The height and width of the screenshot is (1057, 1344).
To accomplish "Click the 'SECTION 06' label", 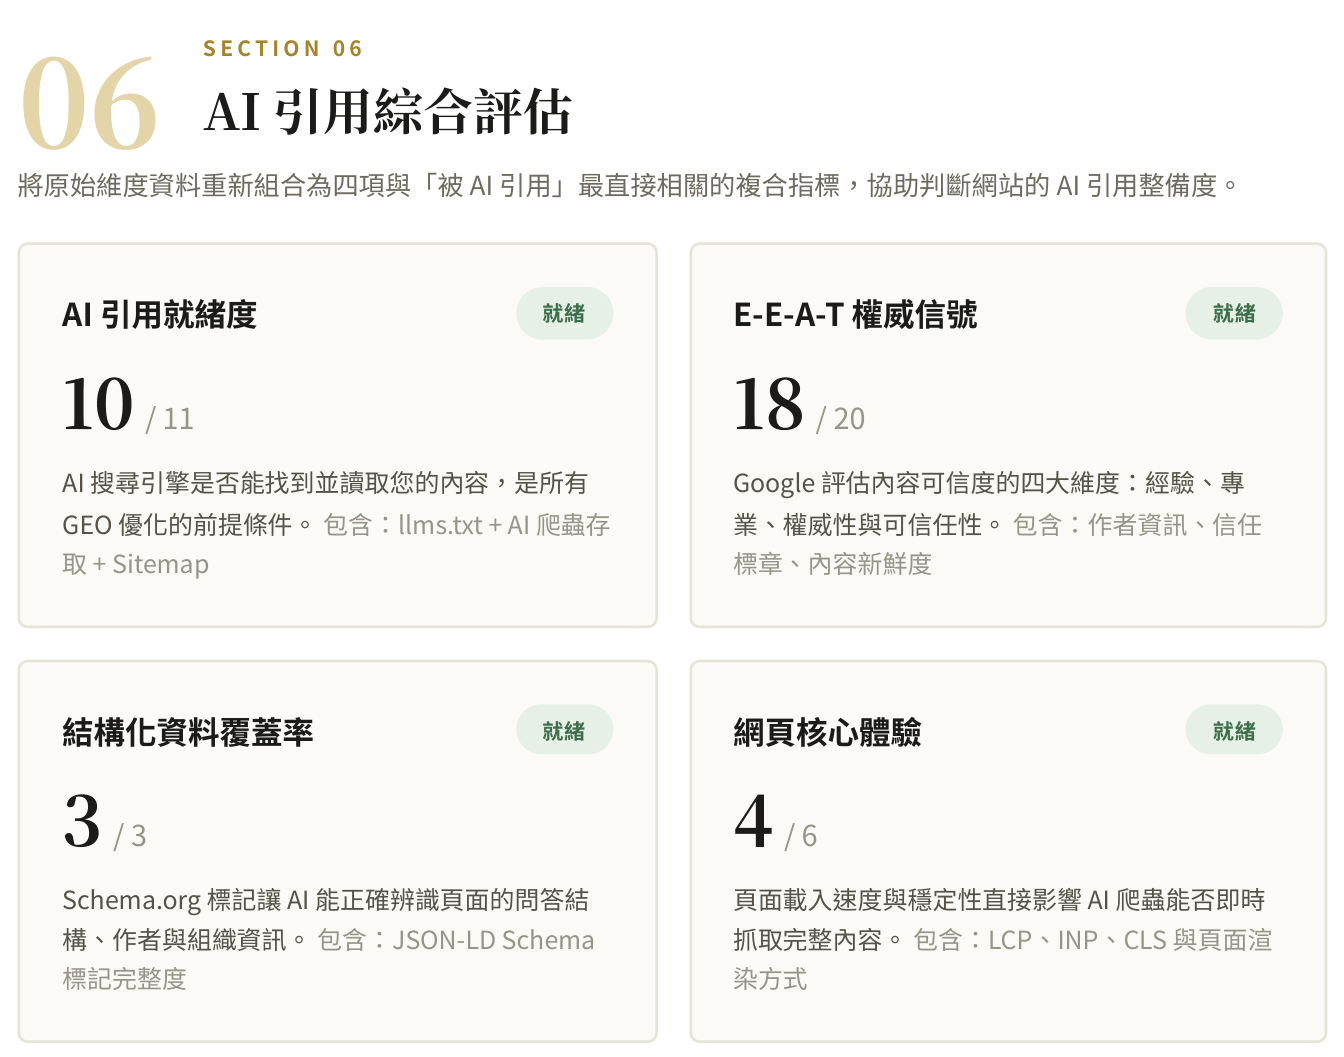I will pos(283,48).
